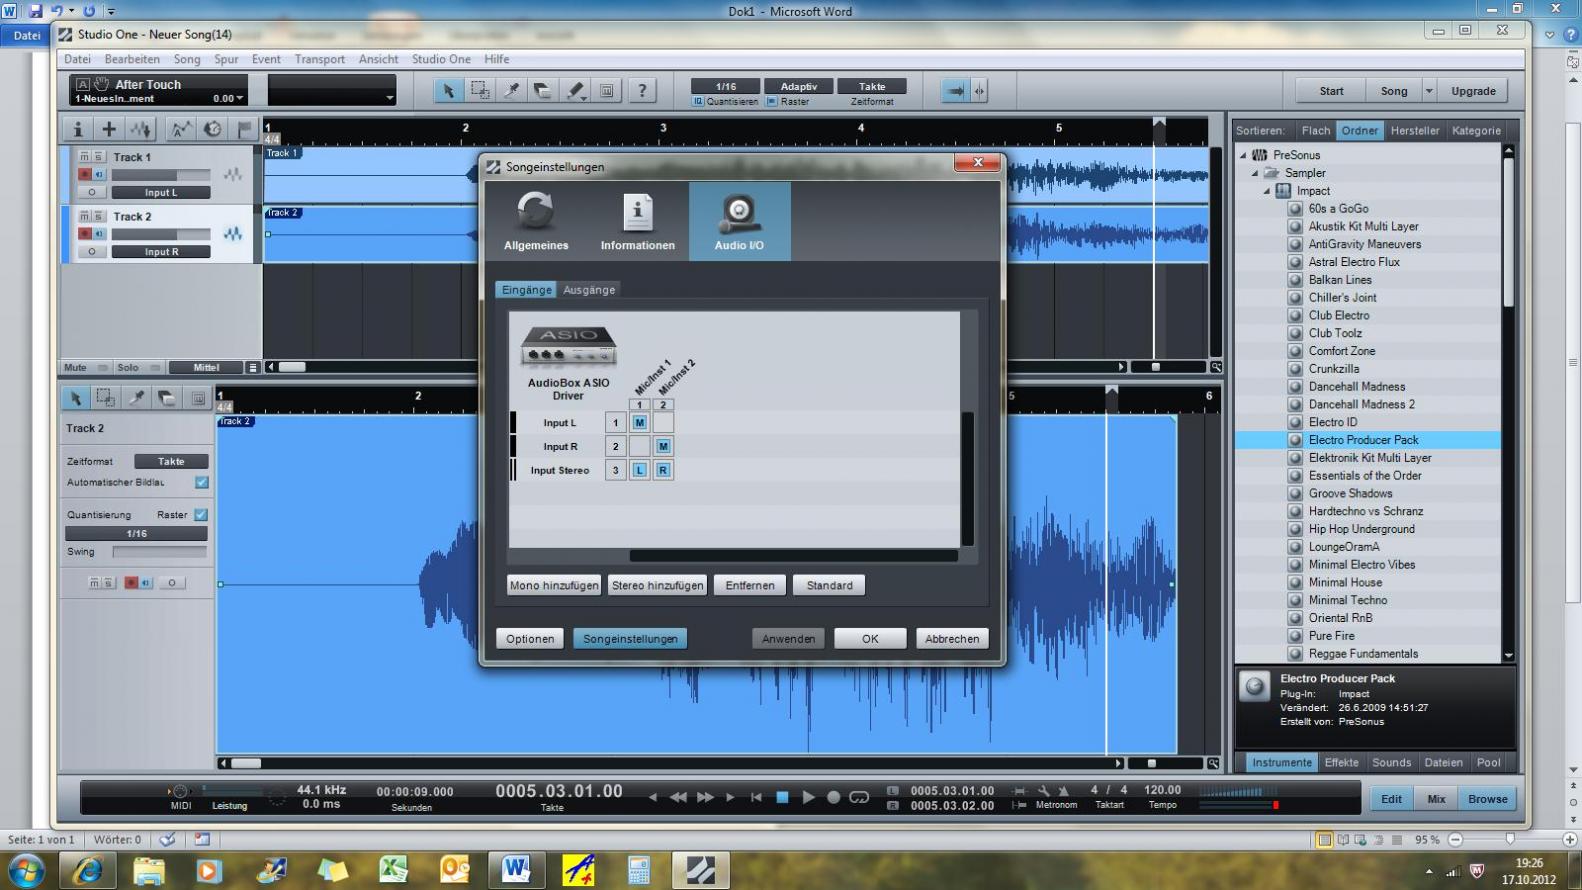
Task: Click the stop button in transport
Action: pyautogui.click(x=783, y=797)
